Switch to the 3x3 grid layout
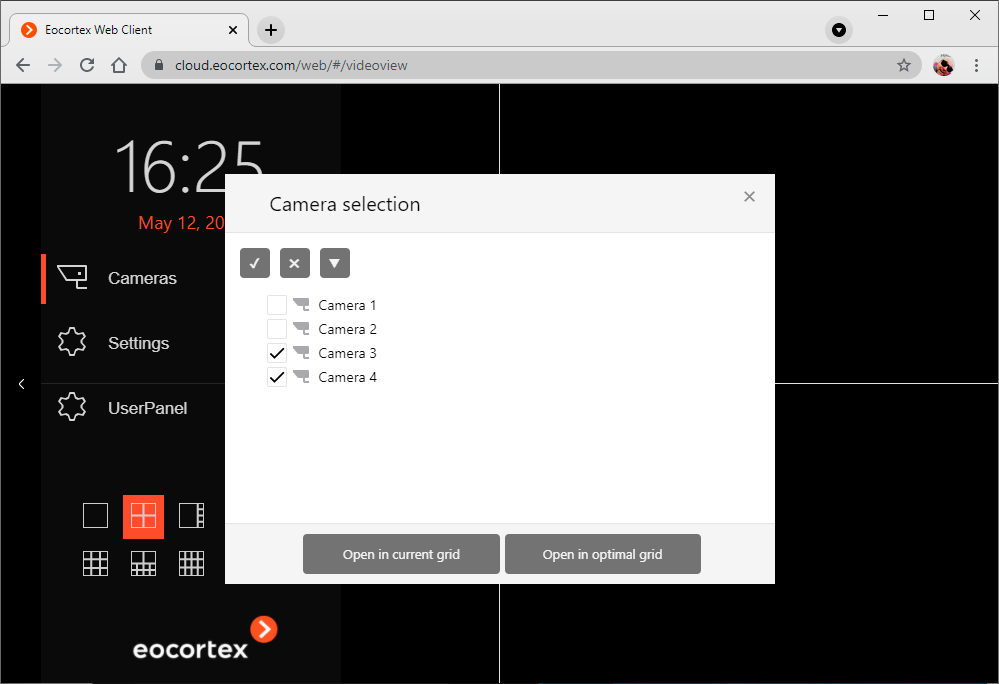The height and width of the screenshot is (684, 999). pos(95,562)
